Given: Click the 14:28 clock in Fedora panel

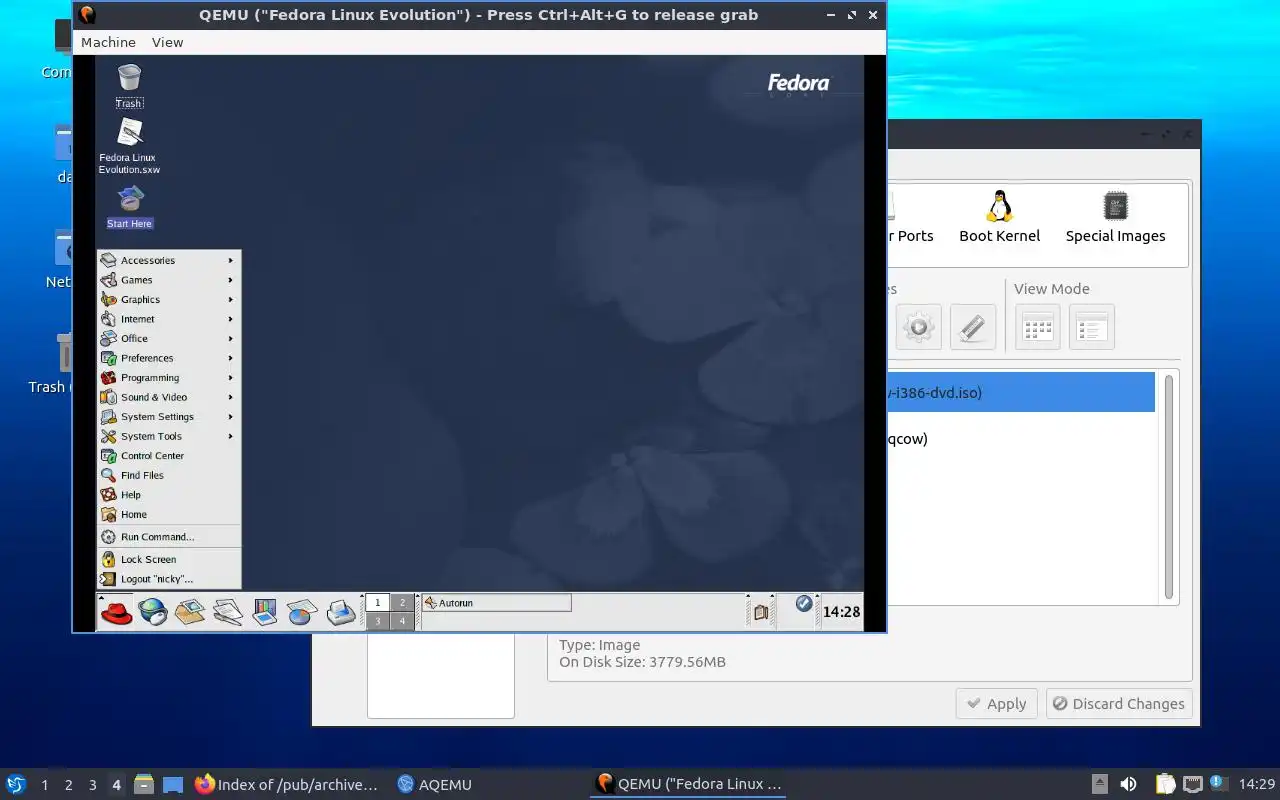Looking at the screenshot, I should 841,612.
